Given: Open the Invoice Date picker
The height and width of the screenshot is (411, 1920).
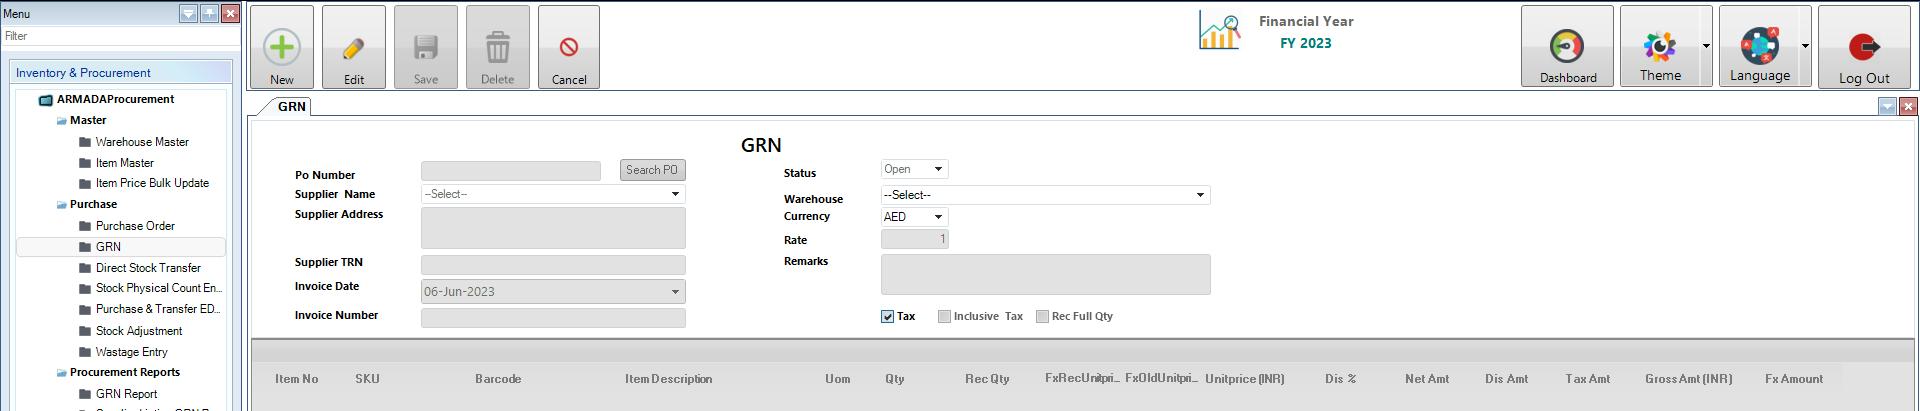Looking at the screenshot, I should (675, 292).
